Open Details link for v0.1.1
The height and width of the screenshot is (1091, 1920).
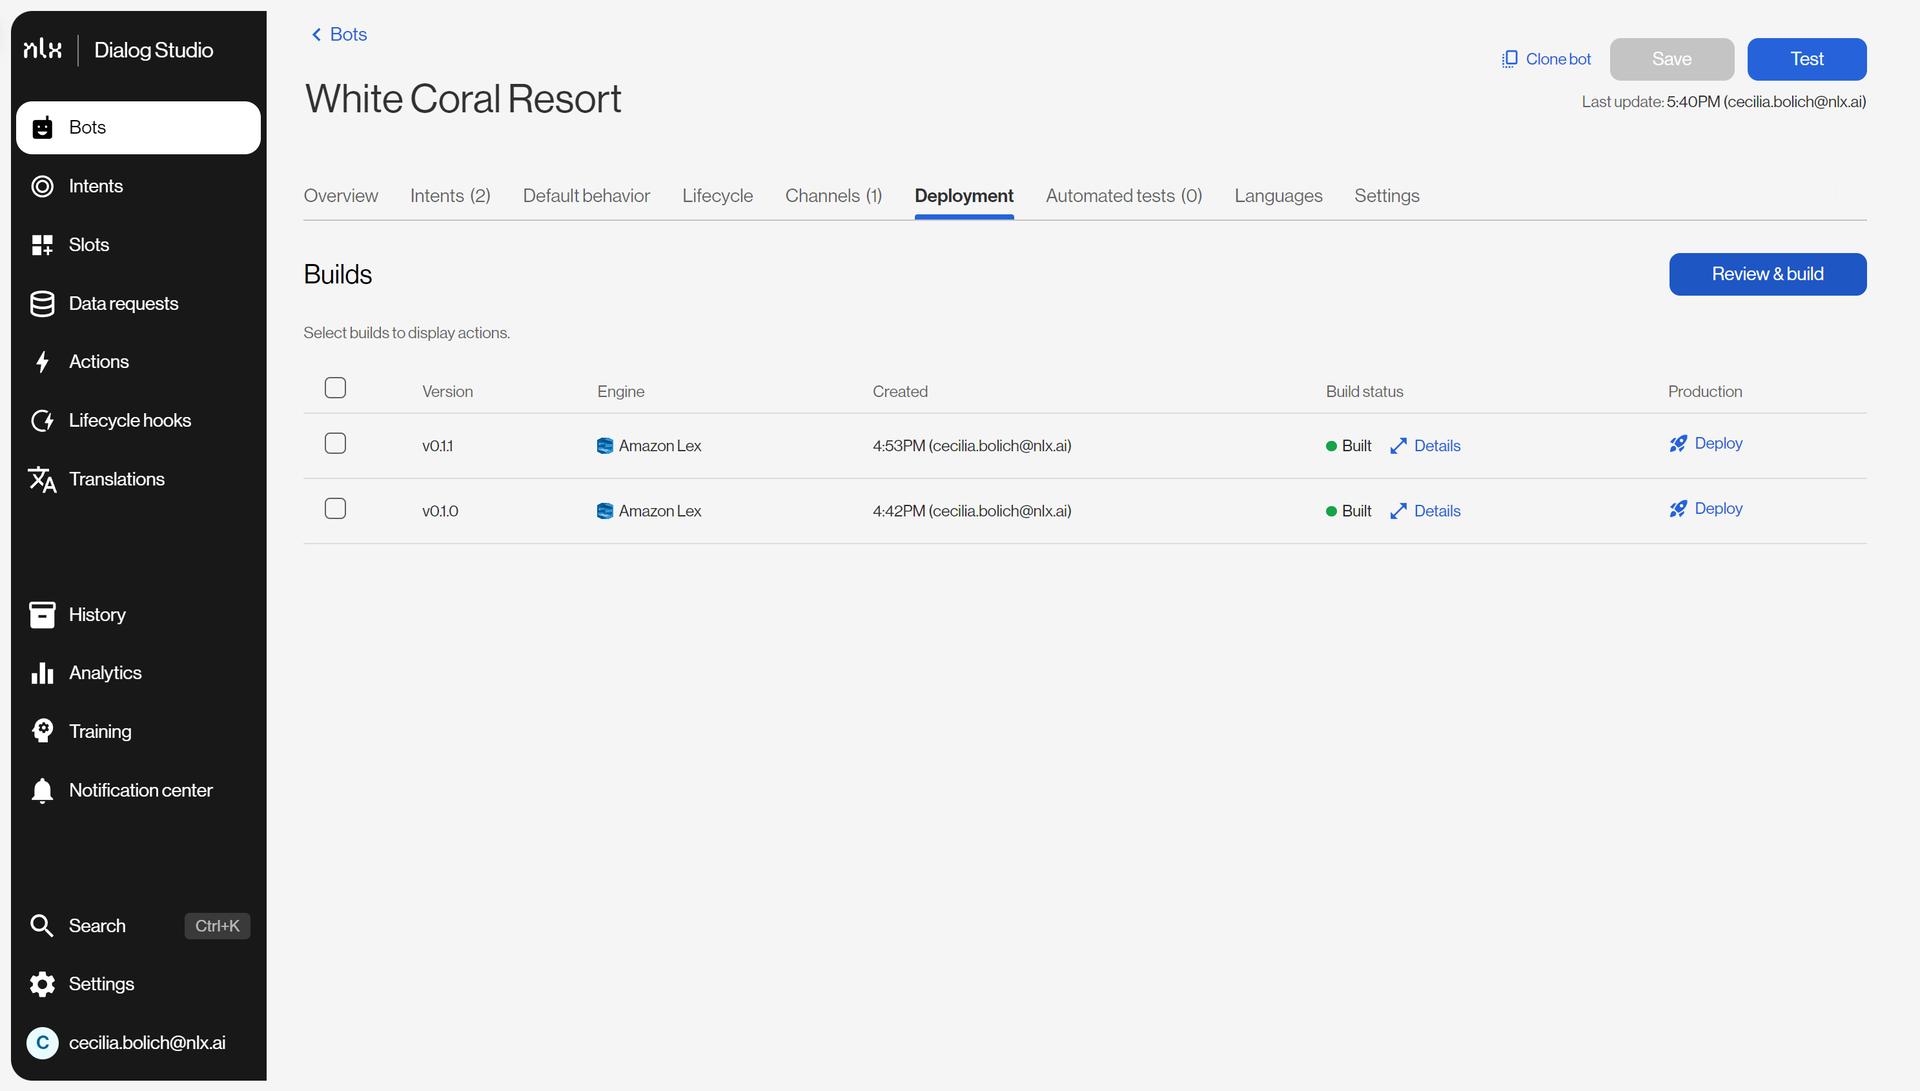pos(1437,446)
